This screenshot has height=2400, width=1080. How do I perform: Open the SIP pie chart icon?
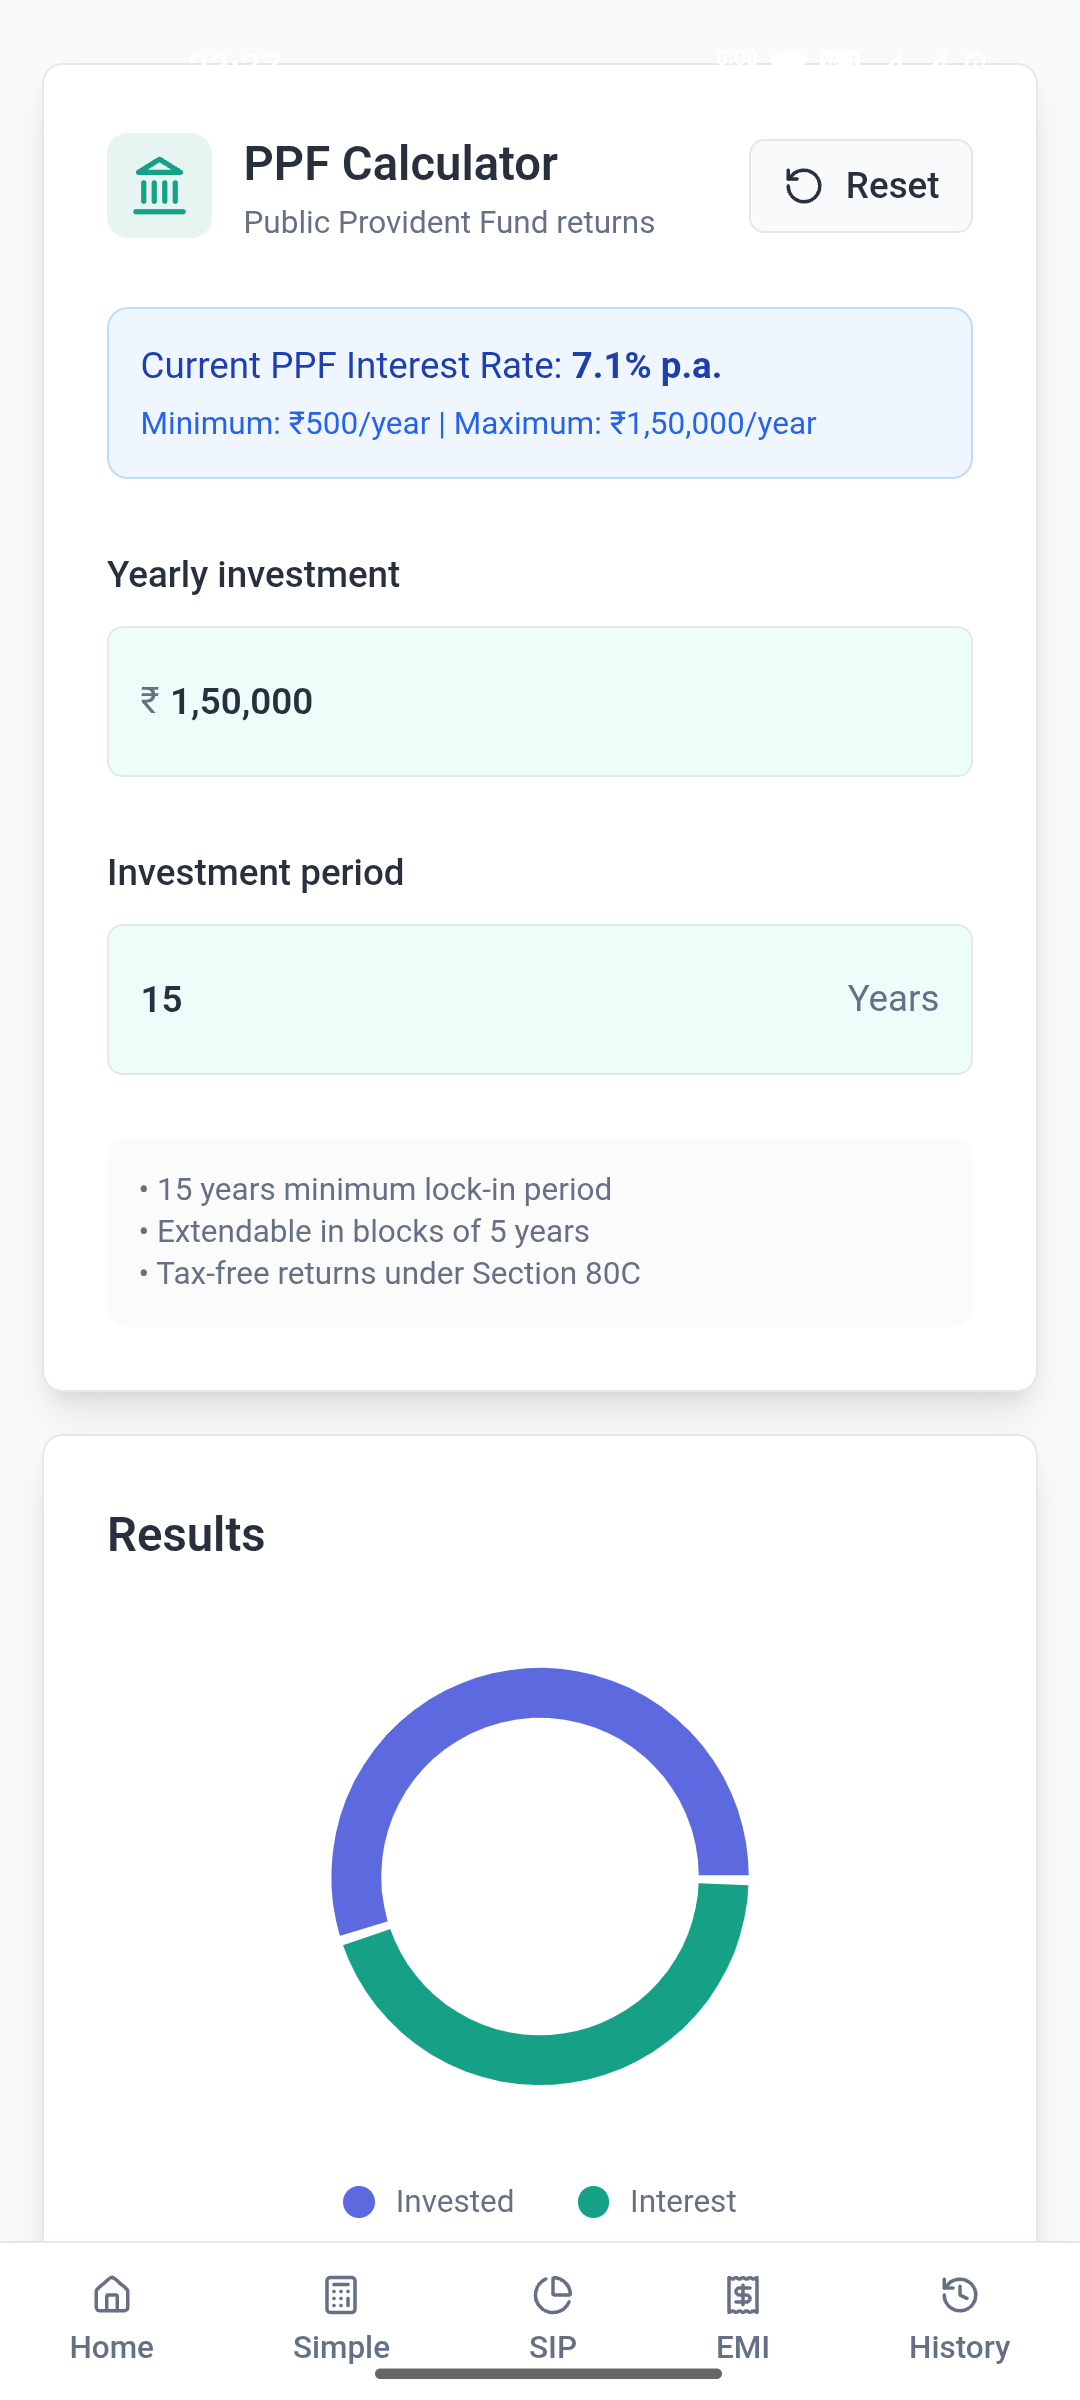552,2295
